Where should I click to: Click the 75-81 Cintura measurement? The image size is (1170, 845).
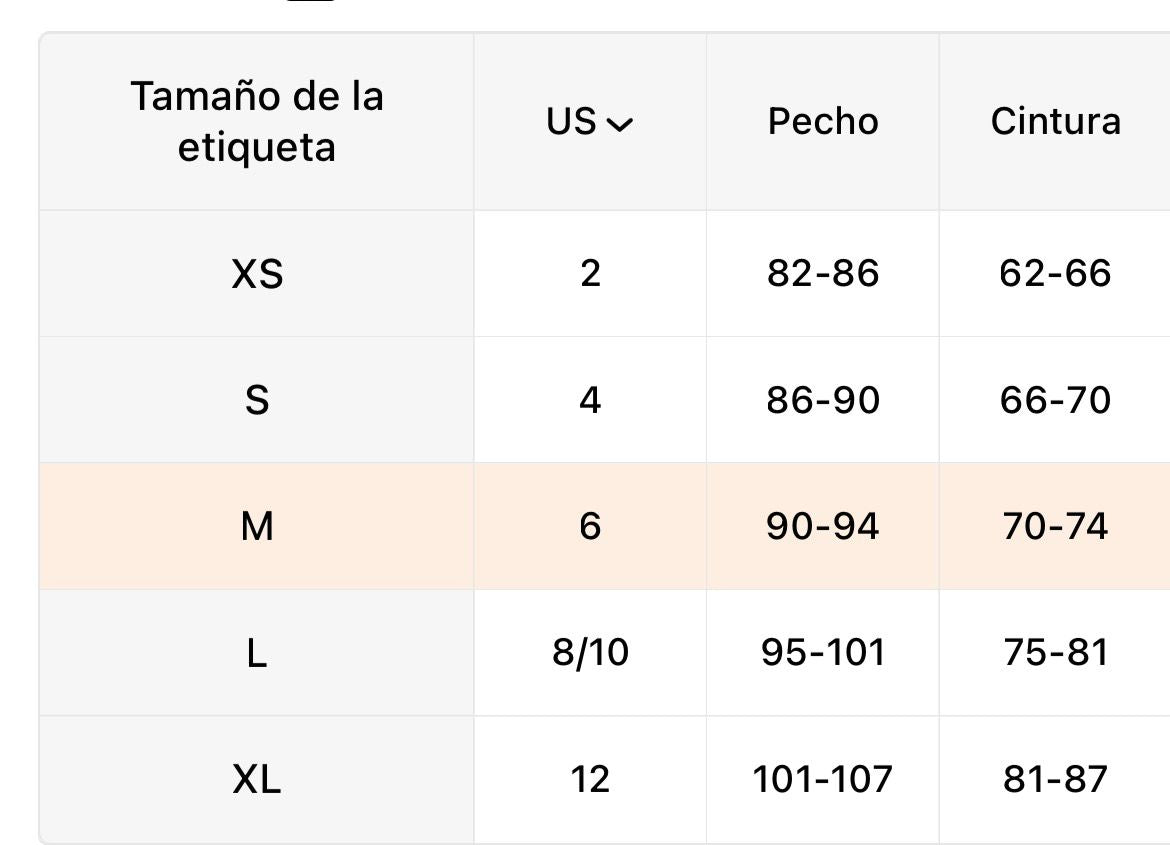(x=1055, y=653)
